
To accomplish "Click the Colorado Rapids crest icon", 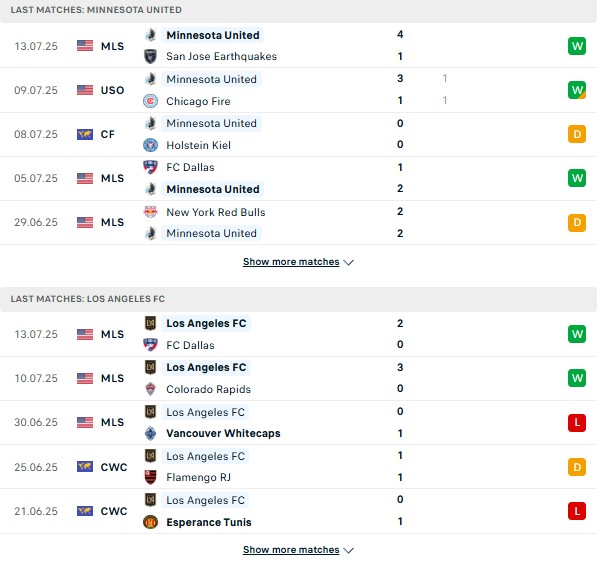I will point(151,389).
